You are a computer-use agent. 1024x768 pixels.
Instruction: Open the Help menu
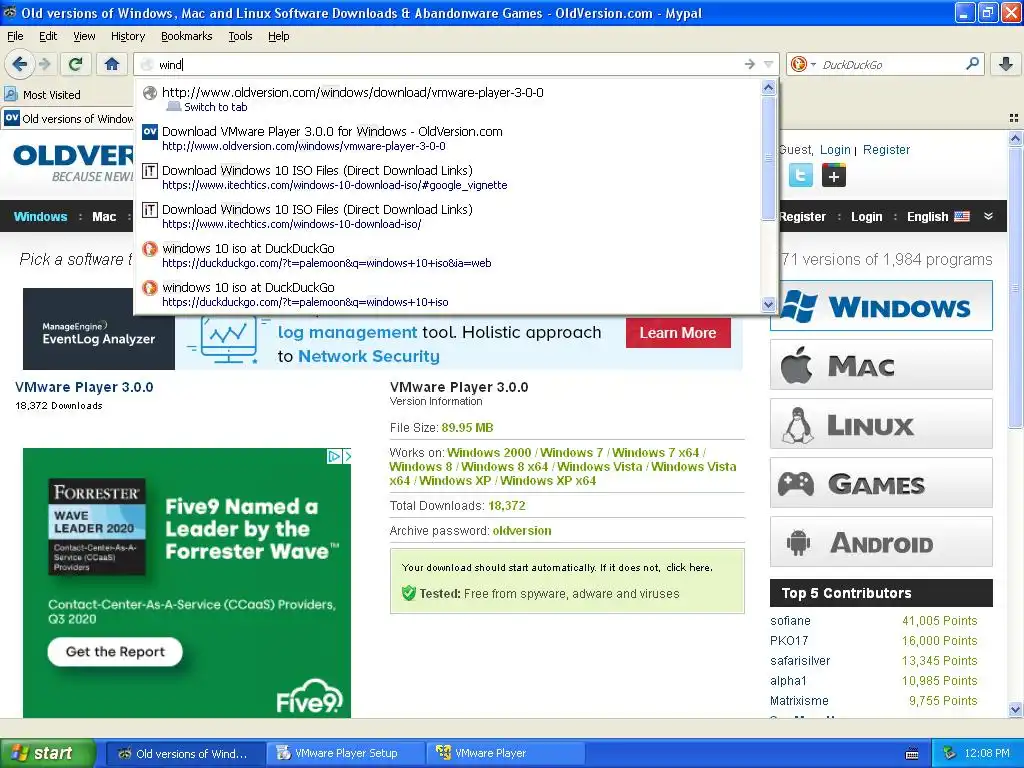pos(278,36)
